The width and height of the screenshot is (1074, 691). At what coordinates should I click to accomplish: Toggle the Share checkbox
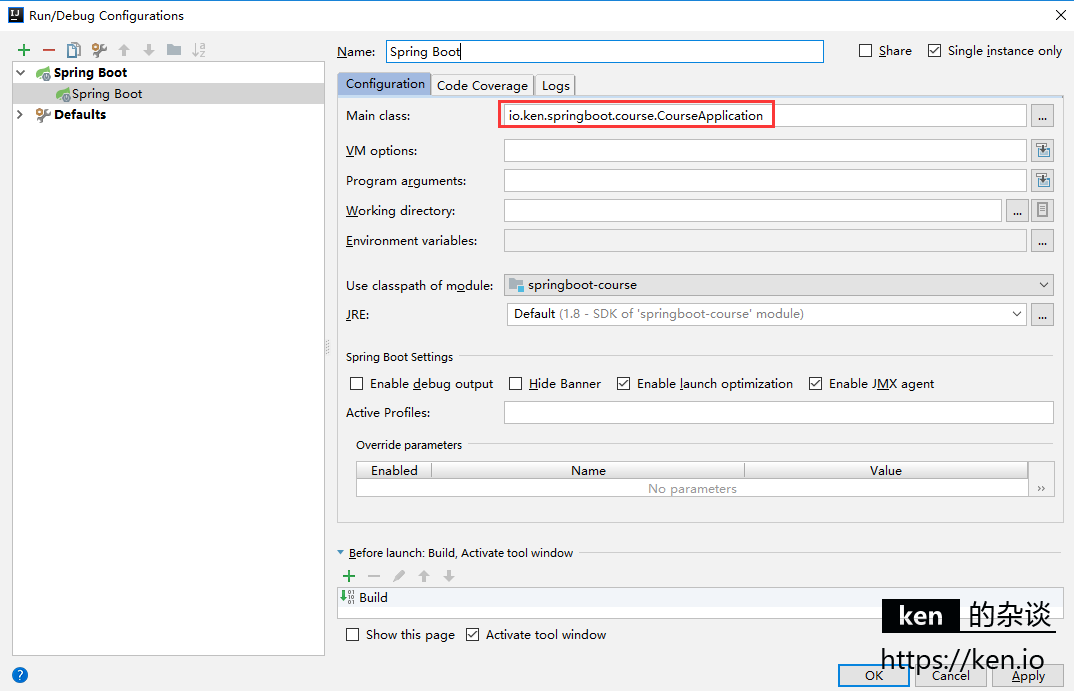(x=866, y=51)
